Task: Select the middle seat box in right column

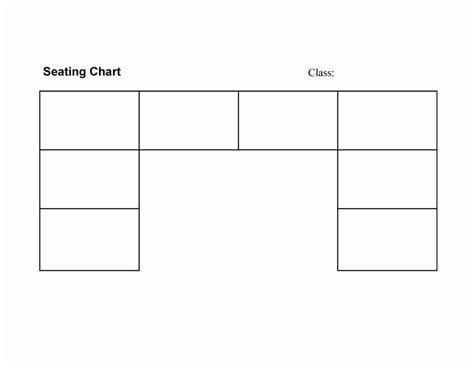Action: point(387,179)
